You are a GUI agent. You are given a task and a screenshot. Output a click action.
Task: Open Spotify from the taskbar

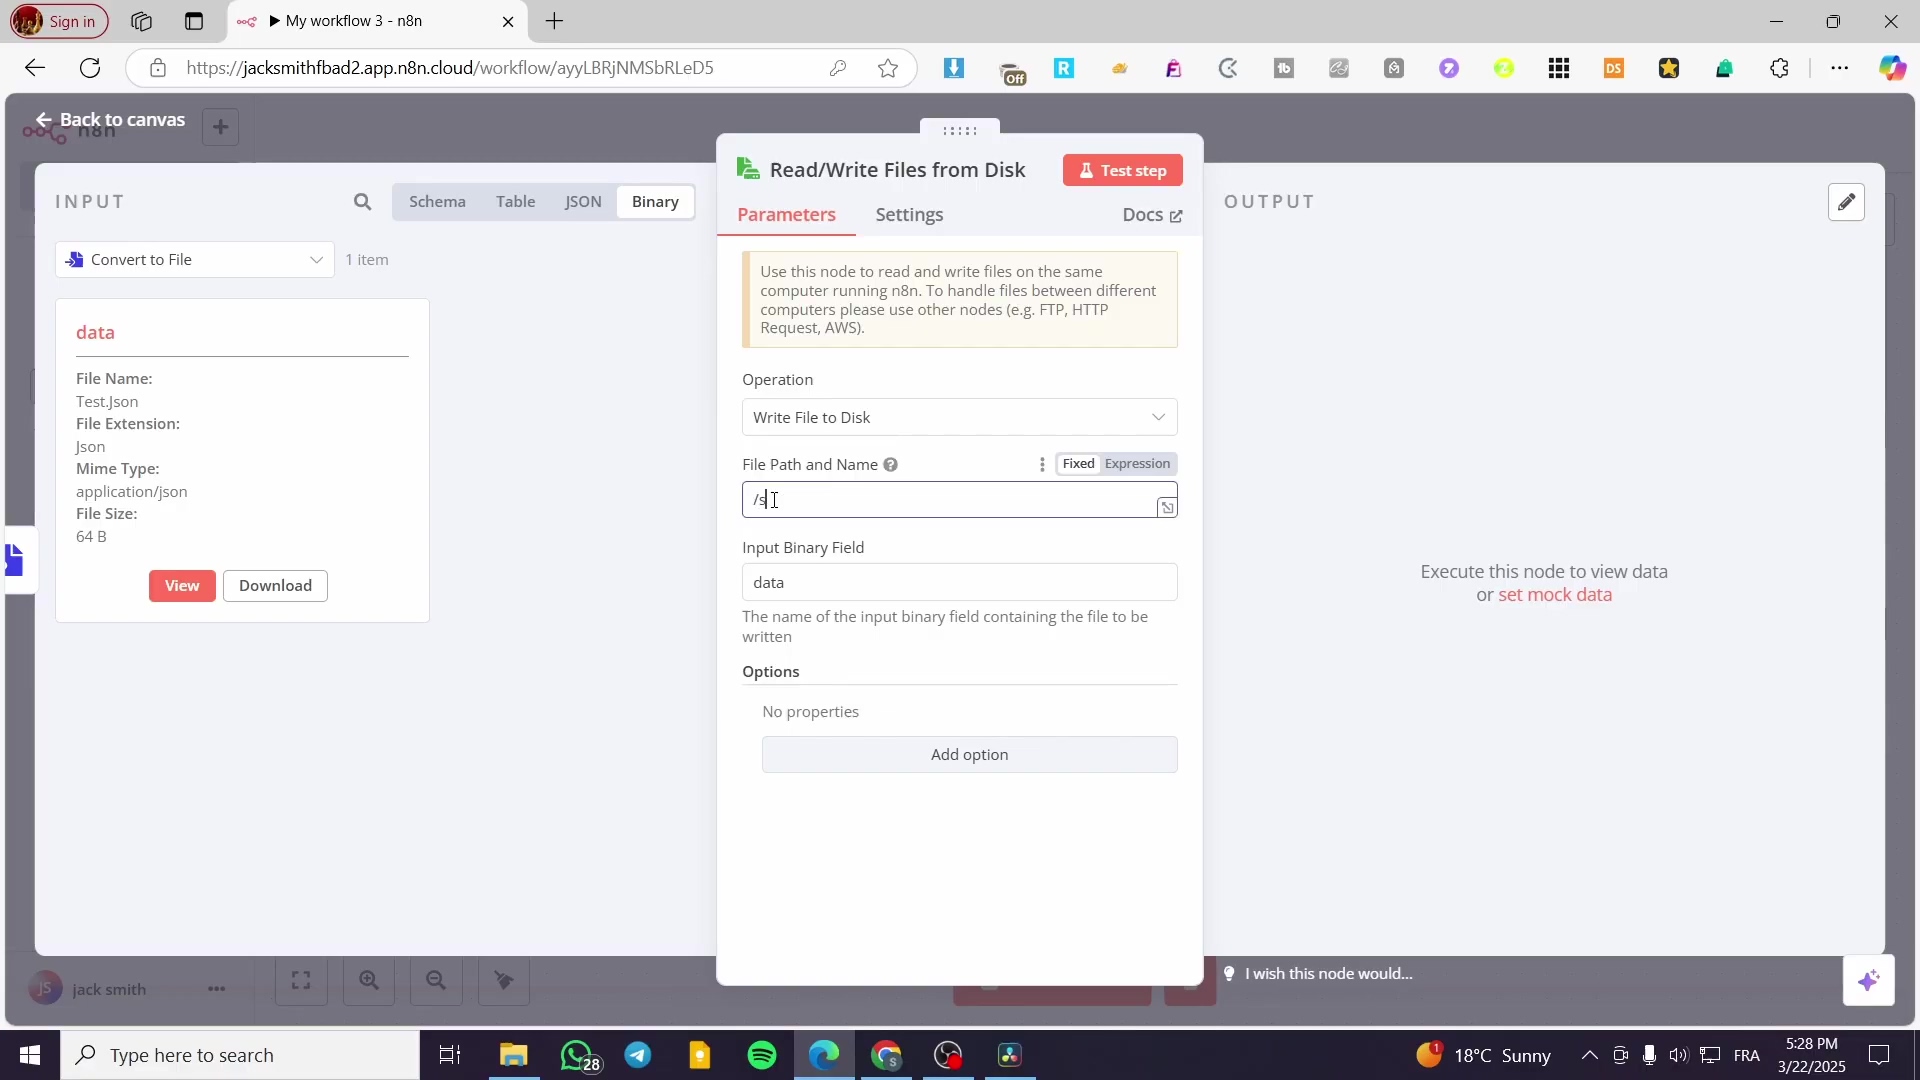click(762, 1055)
